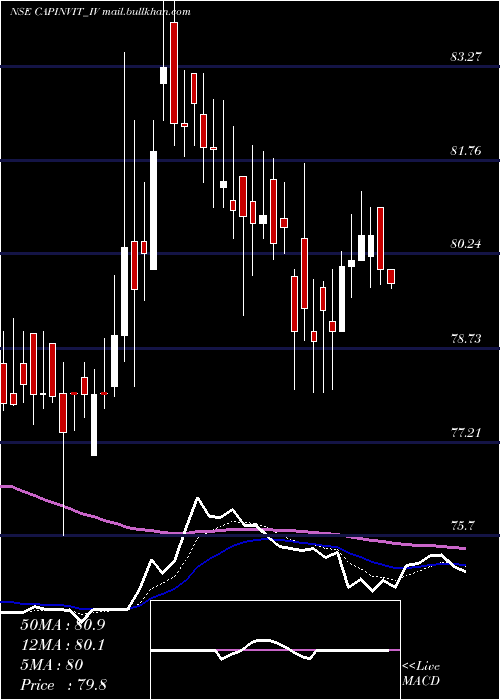Image resolution: width=500 pixels, height=700 pixels.
Task: Click the 77.21 price level label
Action: 466,432
